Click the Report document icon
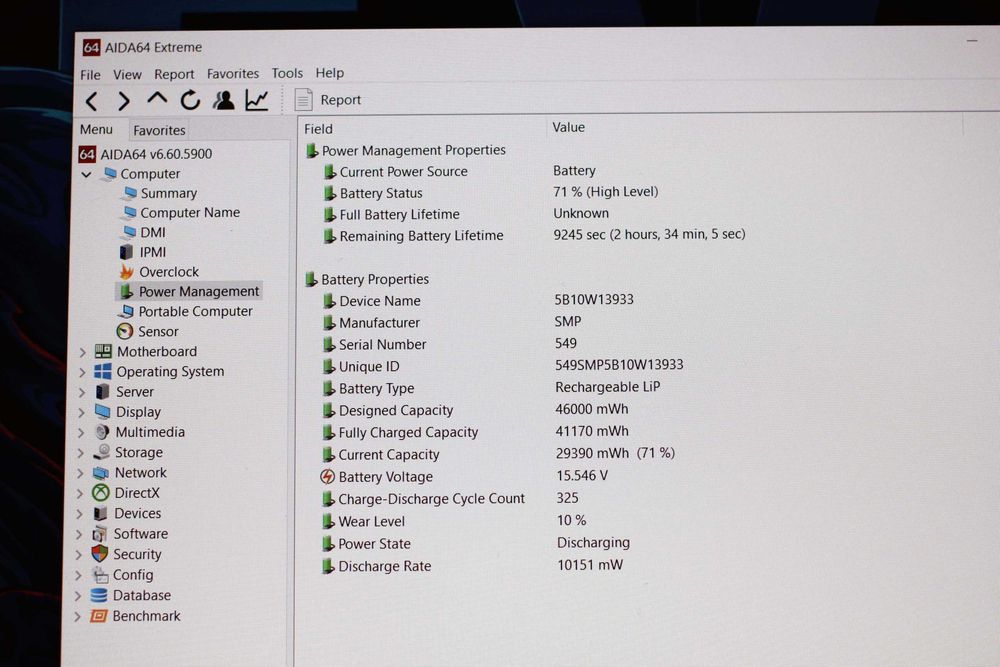Screen dimensions: 1000x667 coord(303,99)
